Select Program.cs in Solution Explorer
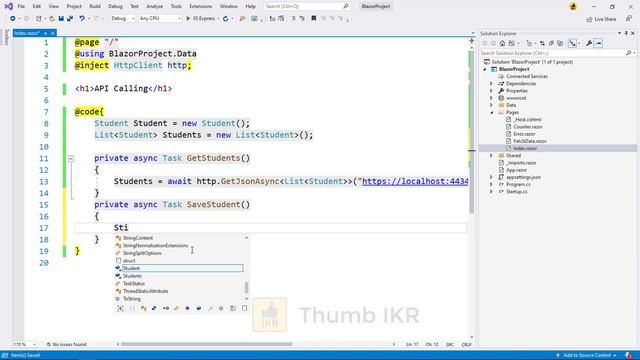The image size is (640, 360). pos(518,184)
